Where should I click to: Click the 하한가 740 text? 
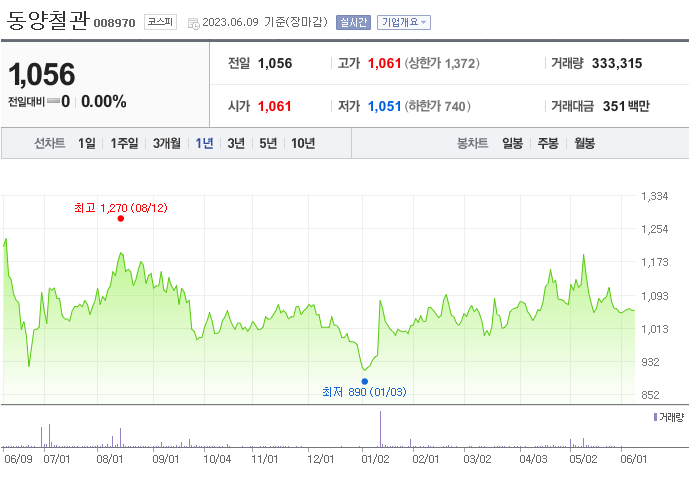click(x=438, y=106)
